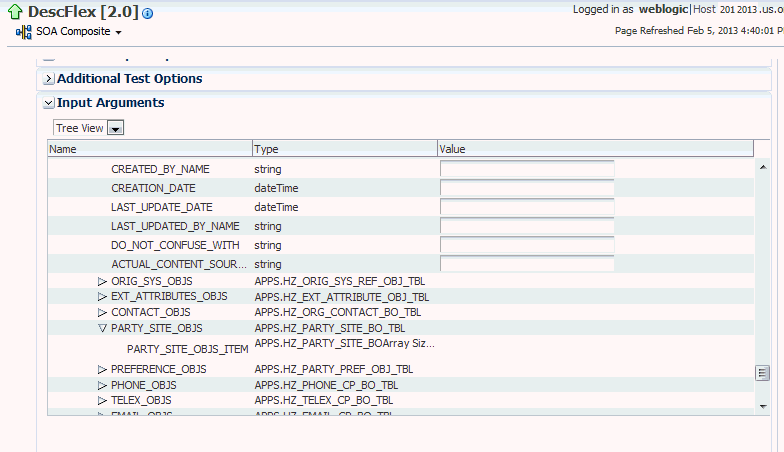The height and width of the screenshot is (452, 784).
Task: Collapse the PARTY_SITE_OBJS node
Action: coord(102,328)
